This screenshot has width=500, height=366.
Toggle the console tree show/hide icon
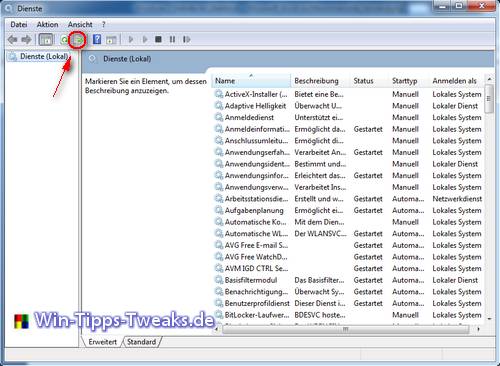46,40
